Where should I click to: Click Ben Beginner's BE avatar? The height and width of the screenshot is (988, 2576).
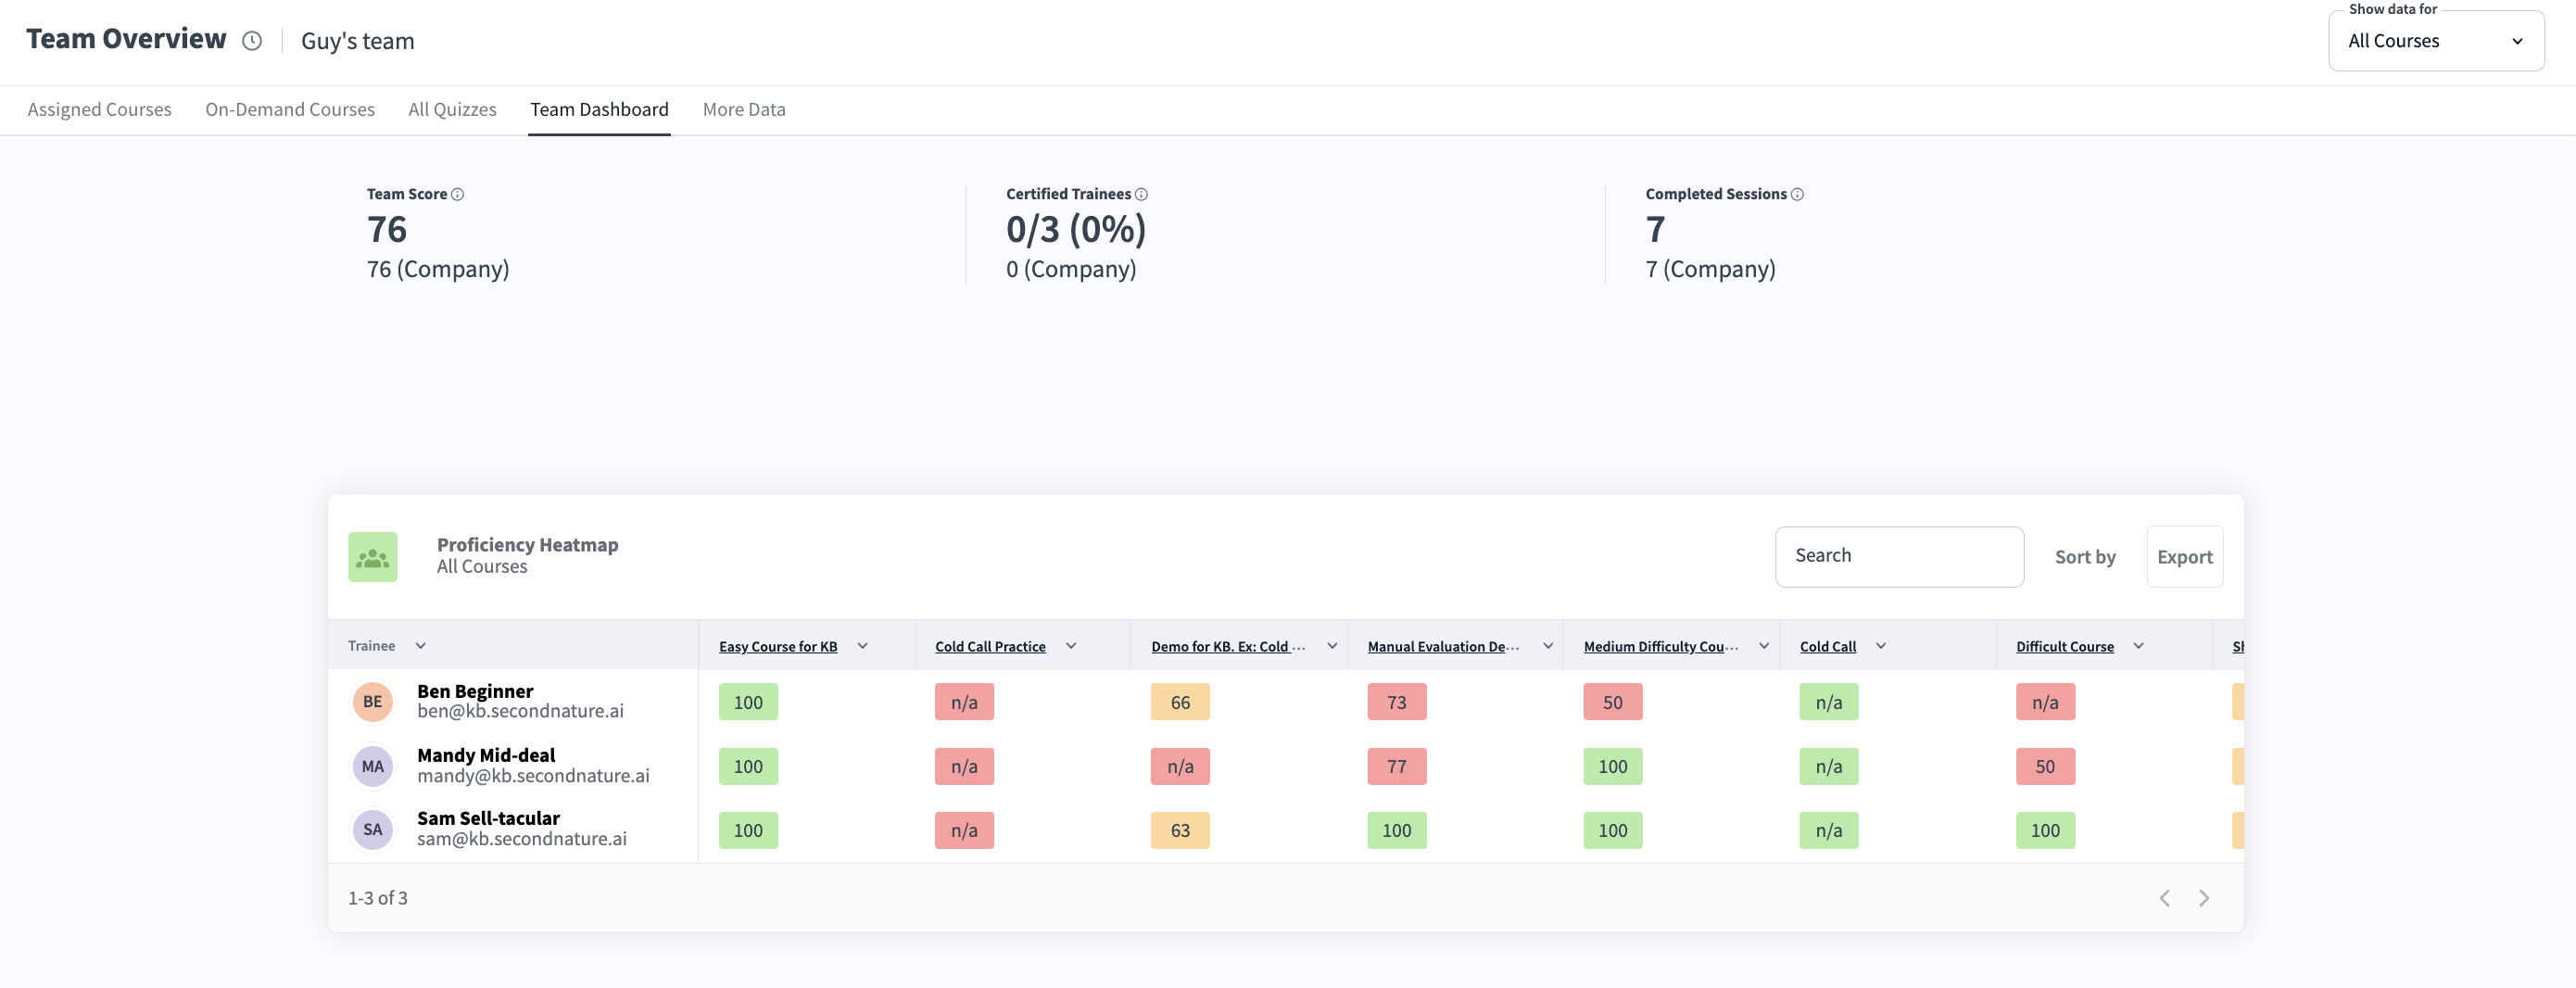[372, 702]
